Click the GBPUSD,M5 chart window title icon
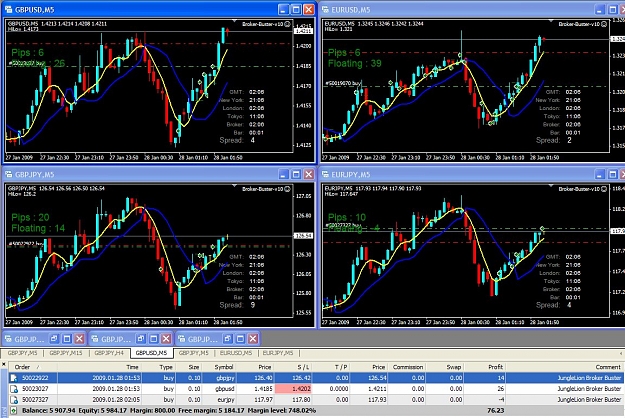The image size is (625, 418). [x=8, y=9]
